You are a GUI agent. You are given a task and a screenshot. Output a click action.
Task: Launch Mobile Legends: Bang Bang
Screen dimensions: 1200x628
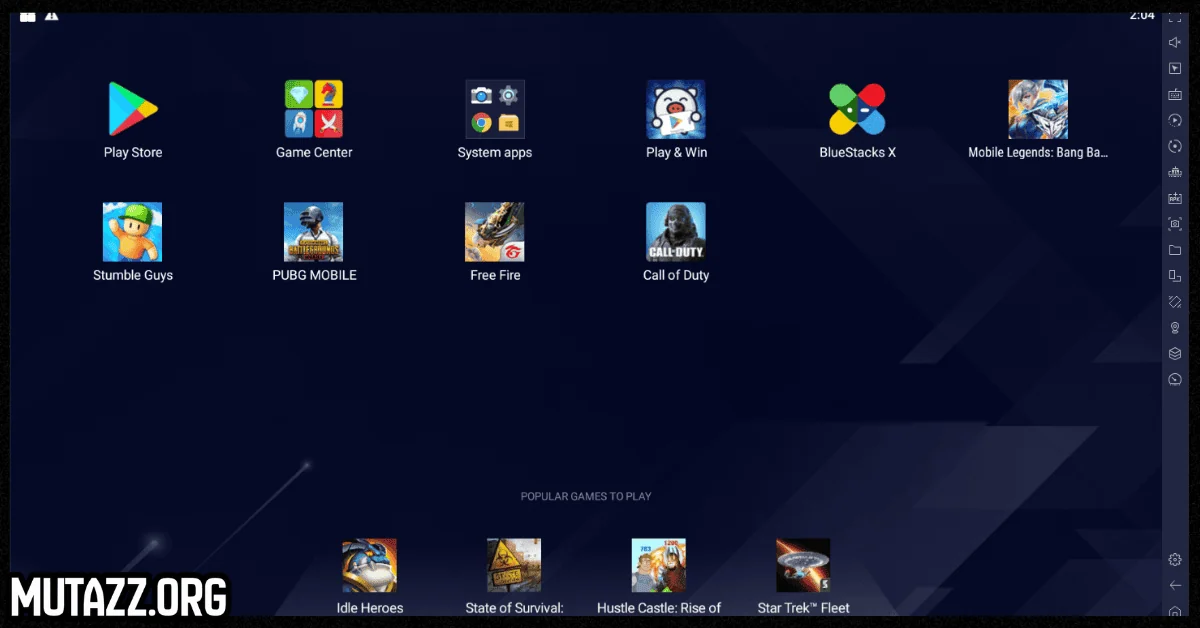(1037, 109)
